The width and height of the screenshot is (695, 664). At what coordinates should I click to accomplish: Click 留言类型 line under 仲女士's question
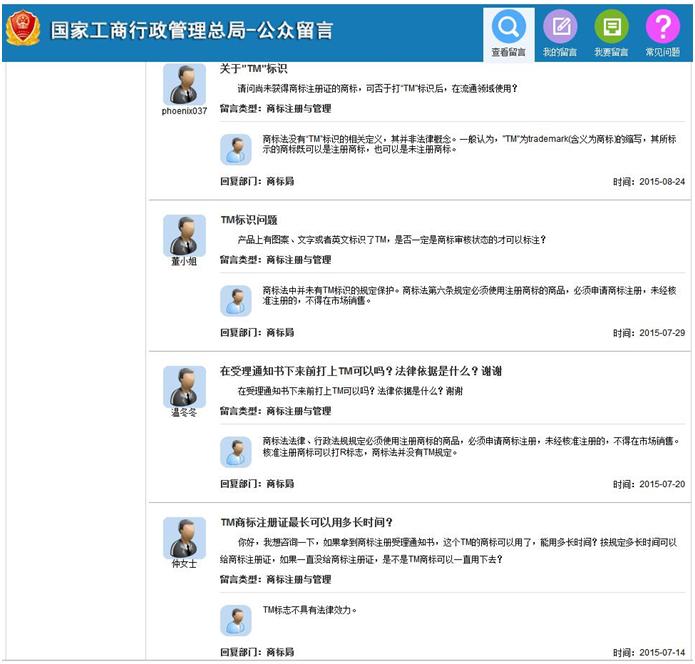pos(276,579)
